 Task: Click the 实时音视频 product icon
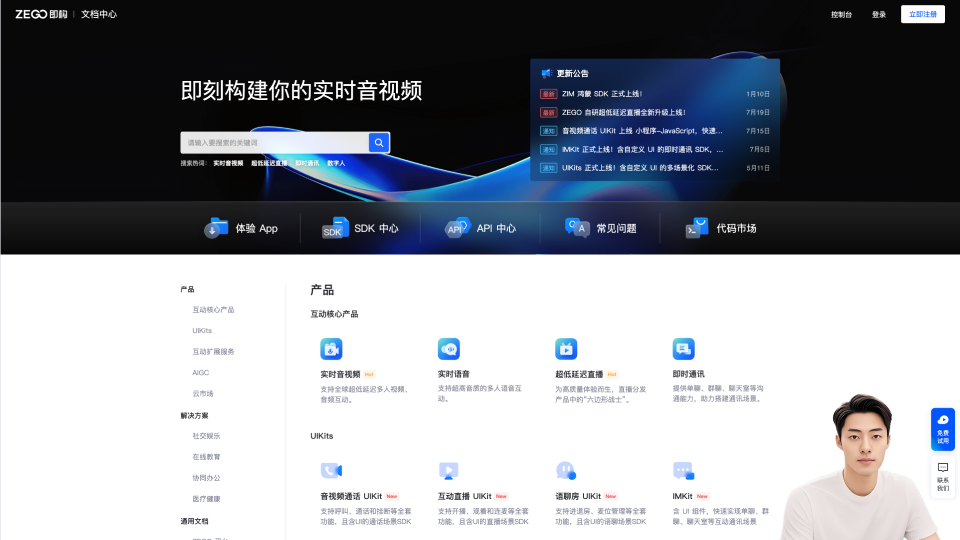coord(331,349)
